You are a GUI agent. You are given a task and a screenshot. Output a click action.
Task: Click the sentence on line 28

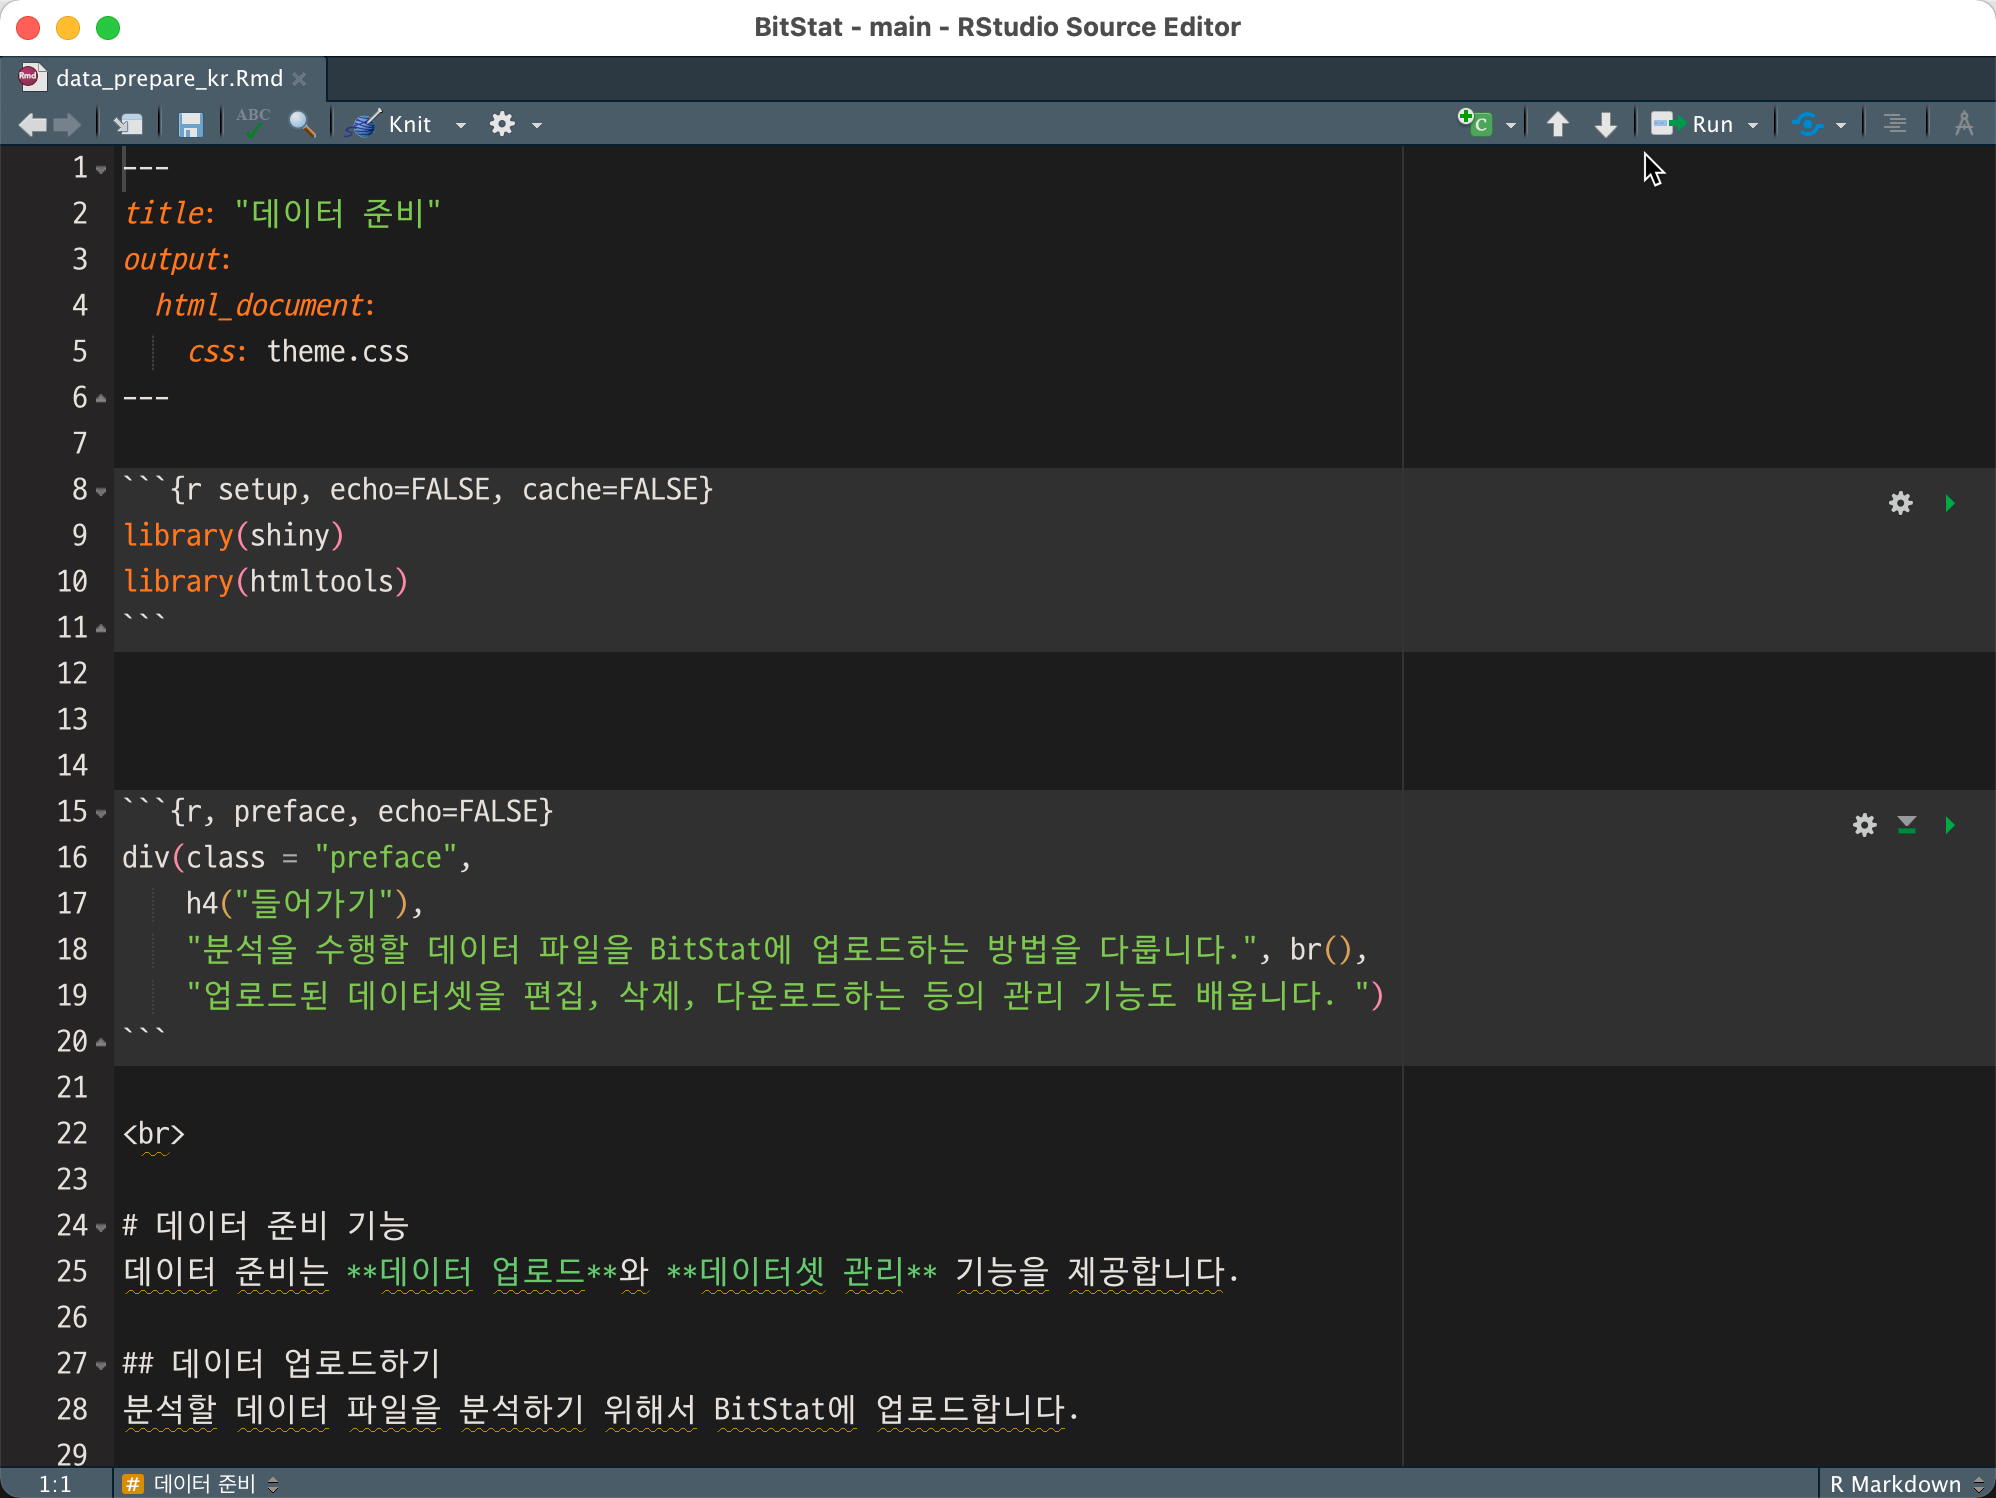[x=601, y=1410]
